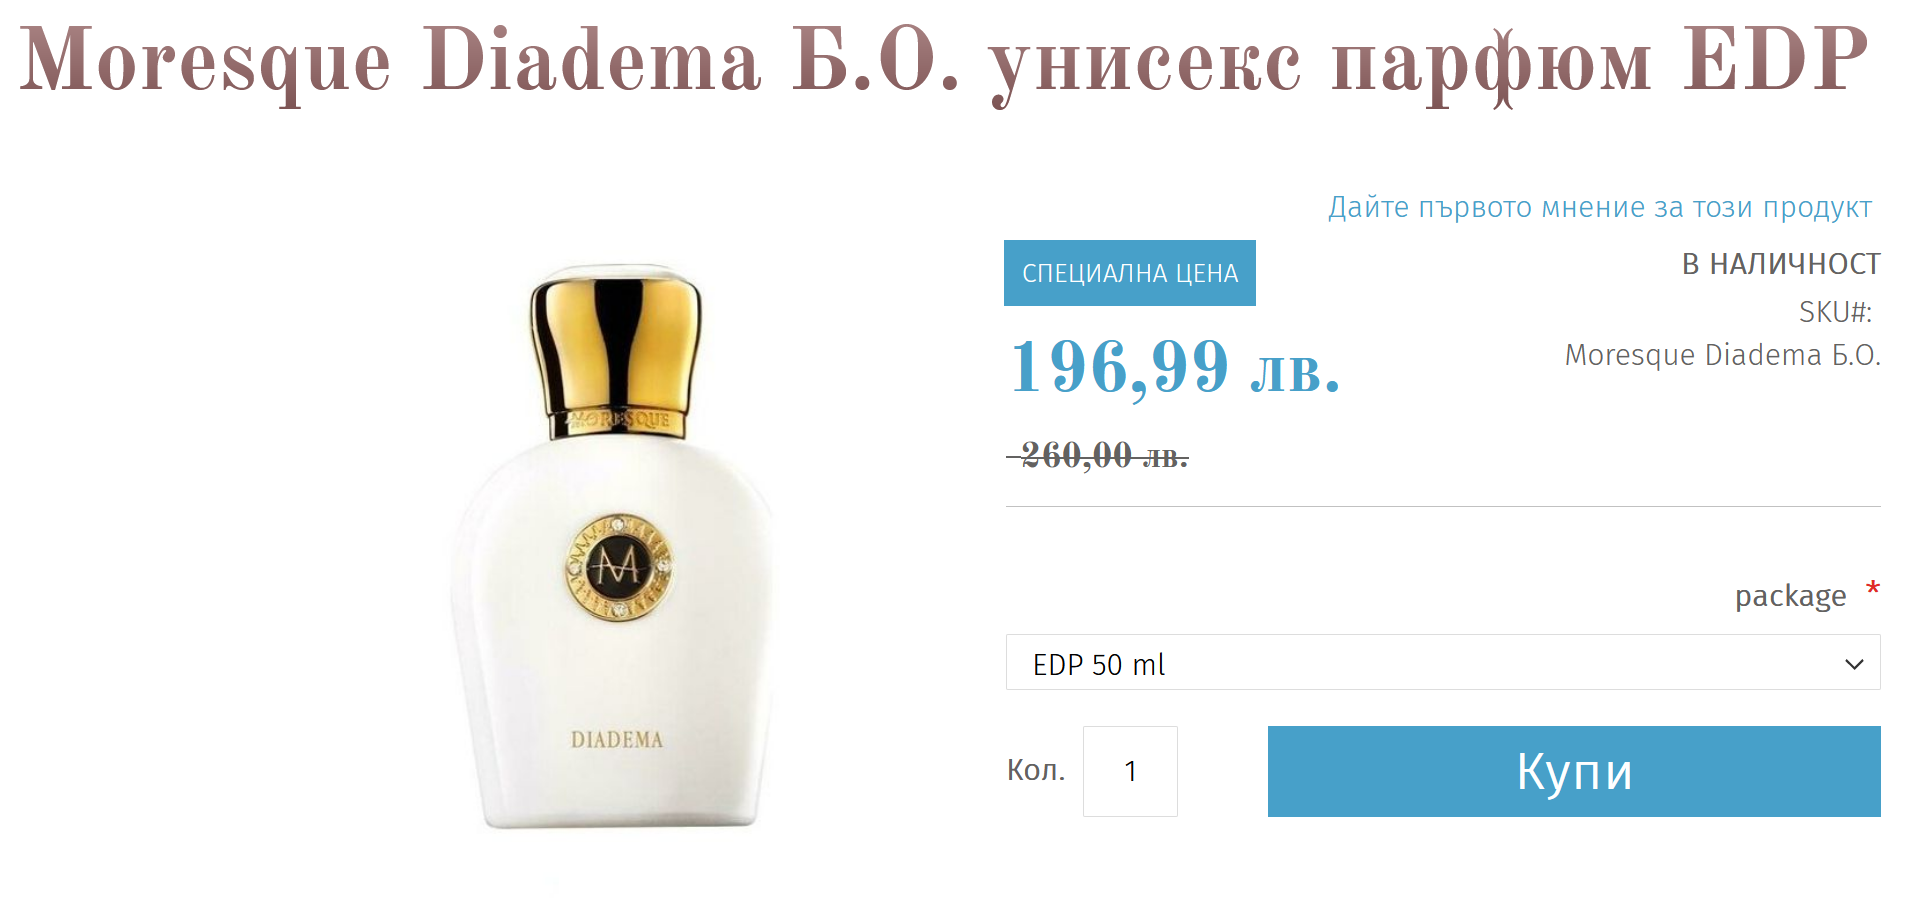Click the gold cap of the bottle image
The height and width of the screenshot is (898, 1920).
(x=616, y=350)
